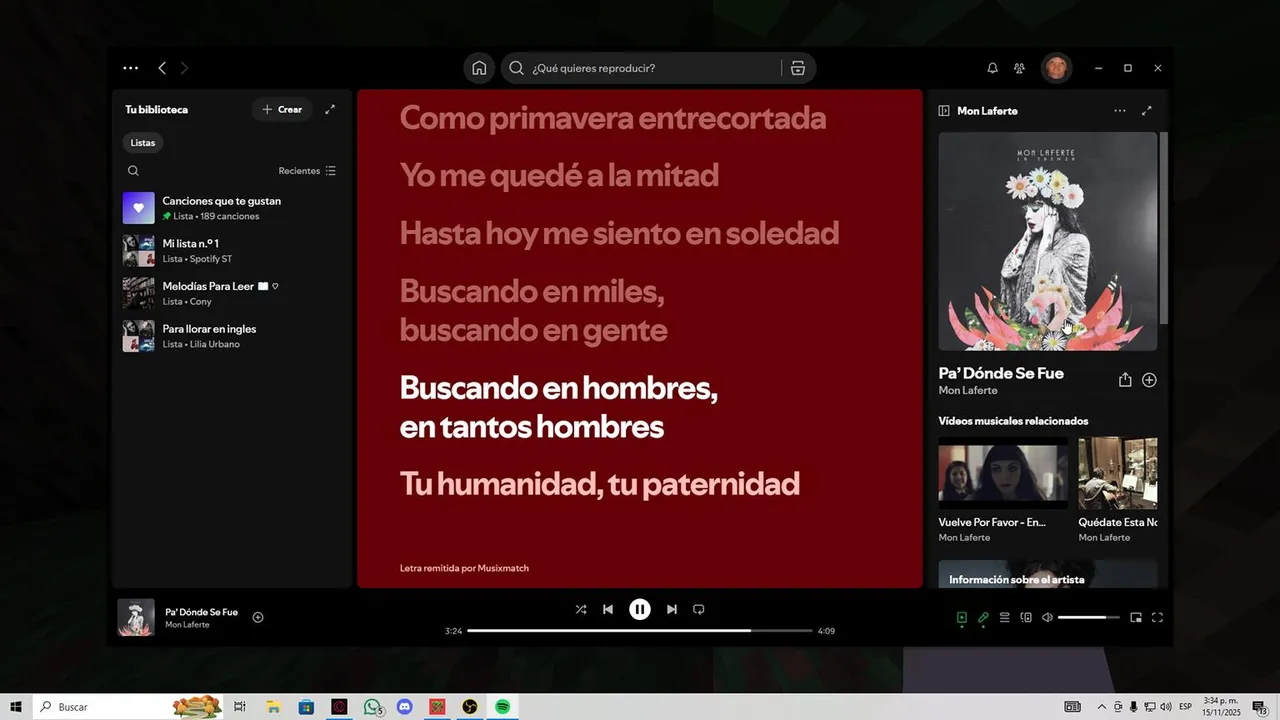Add the song to liked songs from panel
Screen dimensions: 1280x720
click(x=1149, y=380)
